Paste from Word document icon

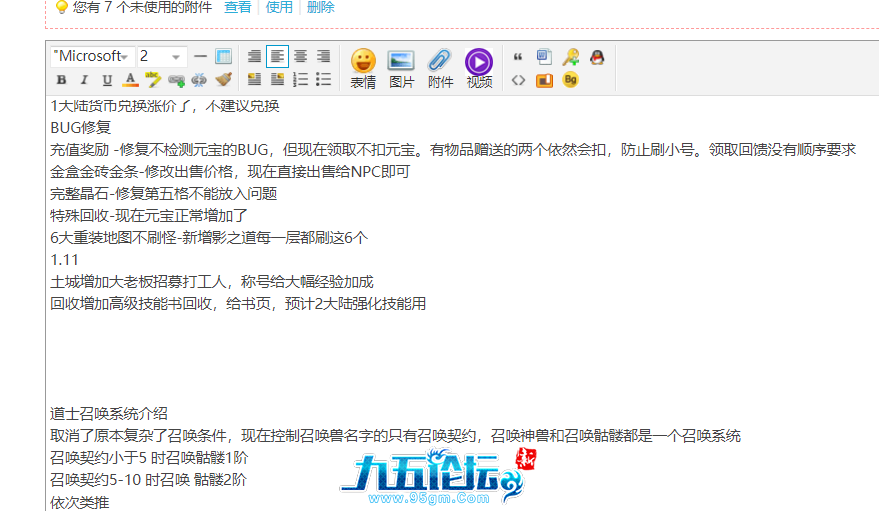(x=544, y=57)
